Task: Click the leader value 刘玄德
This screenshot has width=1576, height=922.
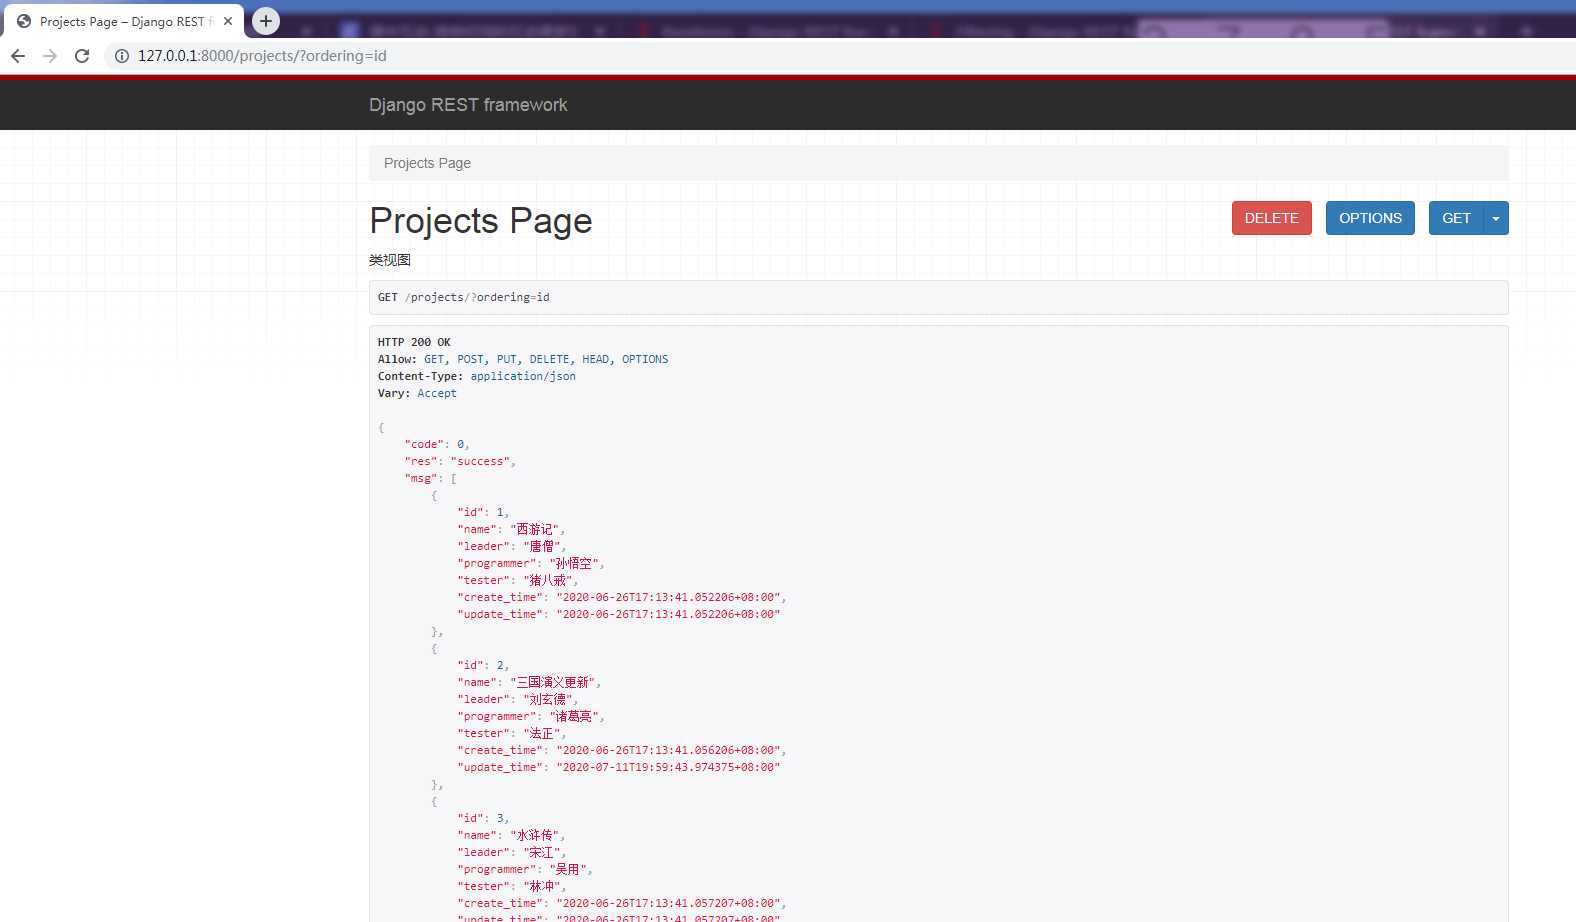Action: 550,699
